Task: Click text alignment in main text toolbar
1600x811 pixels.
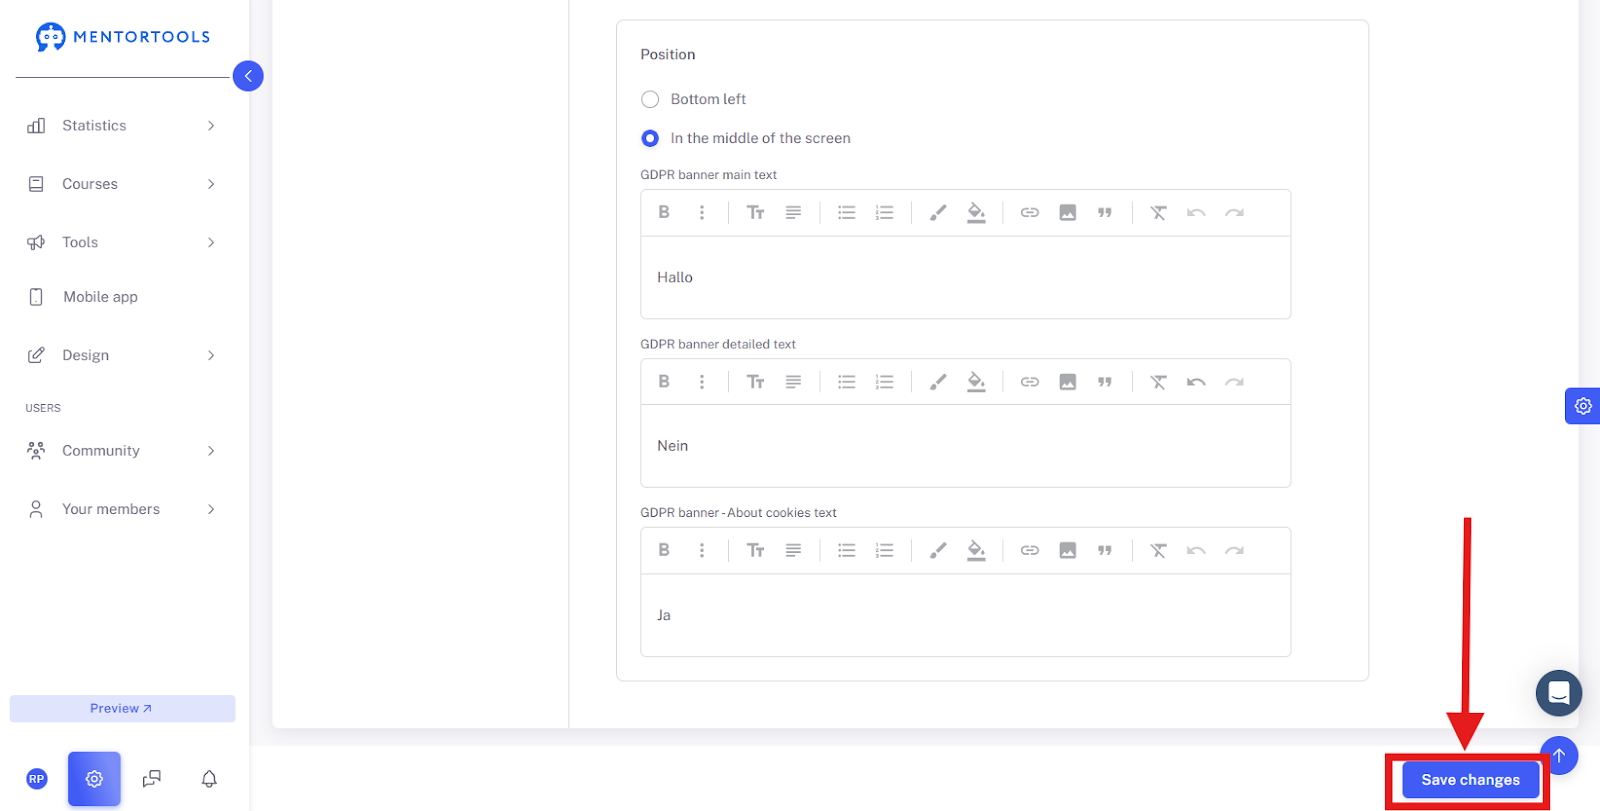Action: tap(793, 212)
